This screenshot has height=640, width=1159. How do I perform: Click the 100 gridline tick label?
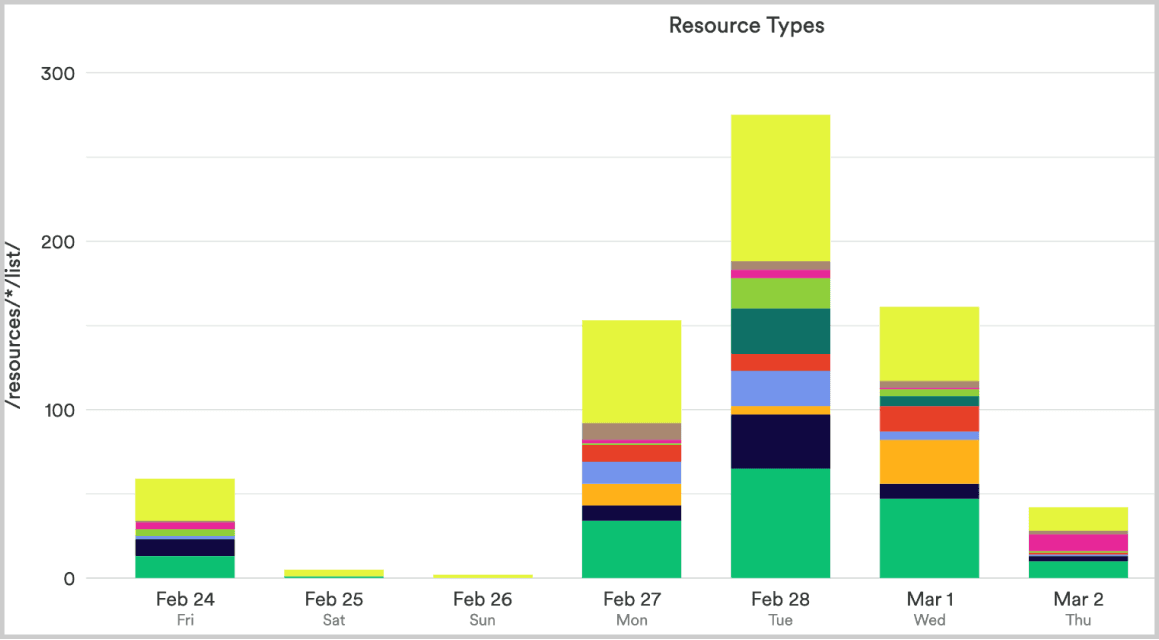tap(59, 409)
